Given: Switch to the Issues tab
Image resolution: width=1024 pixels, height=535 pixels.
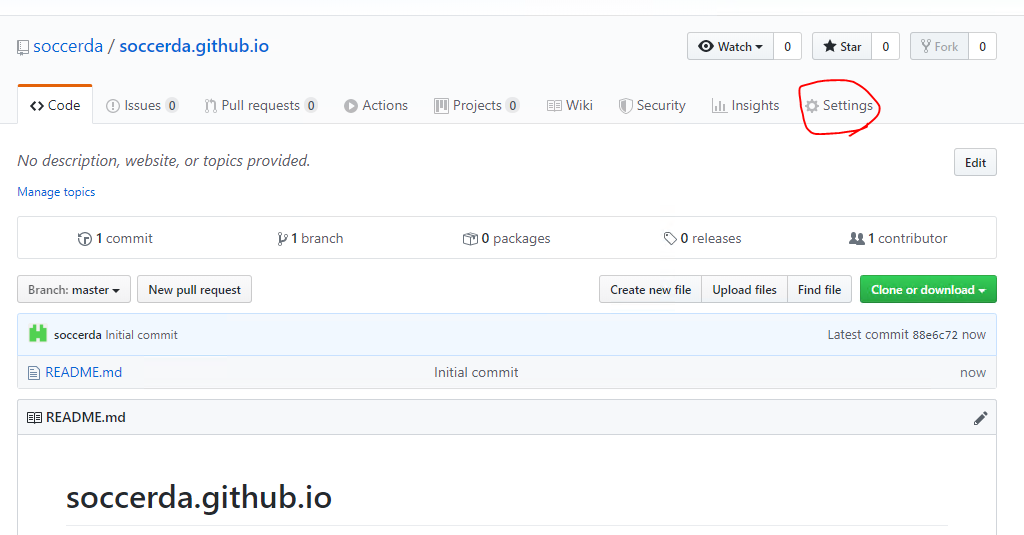Looking at the screenshot, I should point(142,105).
